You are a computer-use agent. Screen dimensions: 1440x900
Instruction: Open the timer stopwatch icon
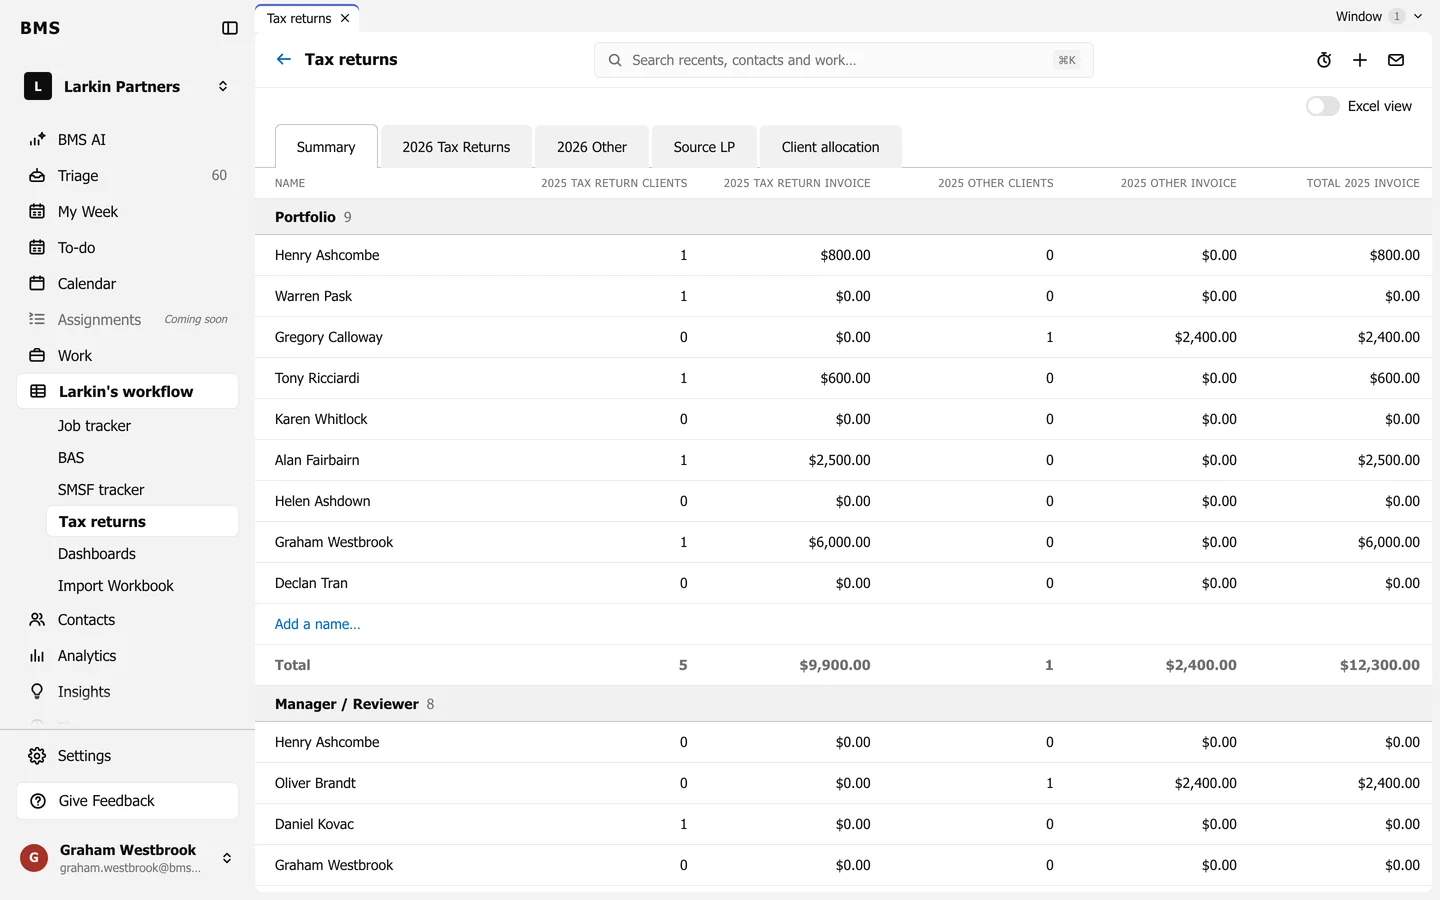(x=1324, y=60)
